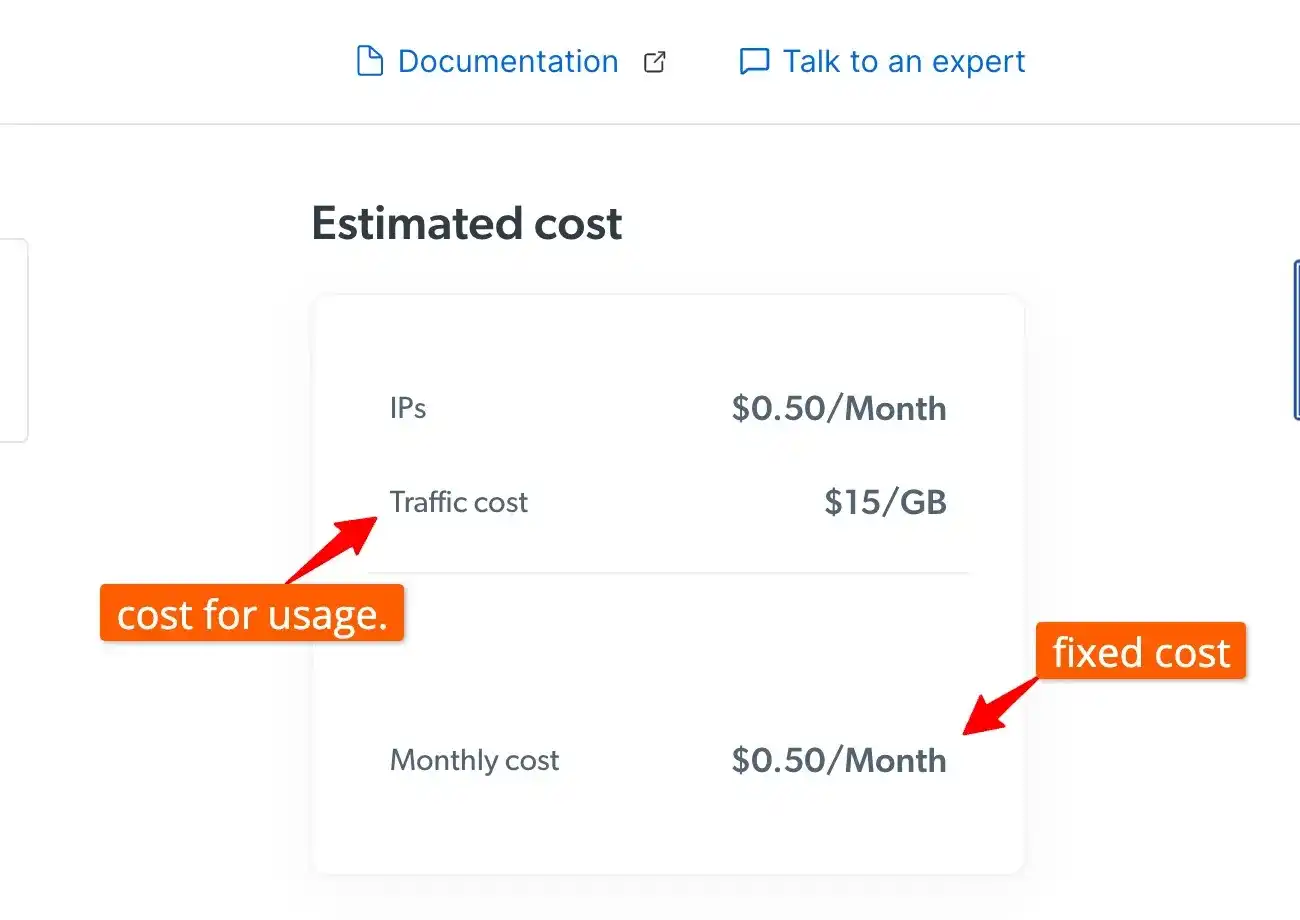The height and width of the screenshot is (920, 1300).
Task: Click the orange 'cost for usage.' annotation
Action: click(x=252, y=613)
